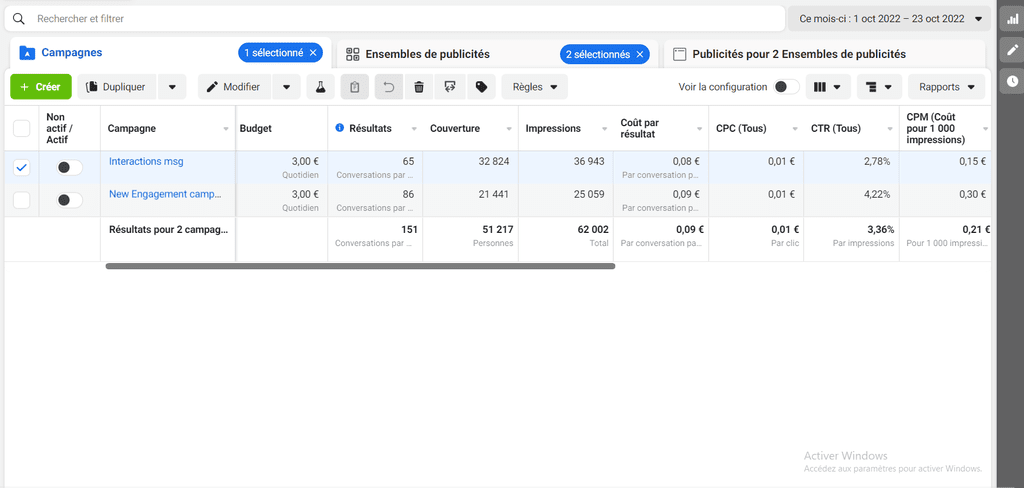Open the 'New Engagement camp...' campaign link
This screenshot has height=488, width=1024.
165,194
